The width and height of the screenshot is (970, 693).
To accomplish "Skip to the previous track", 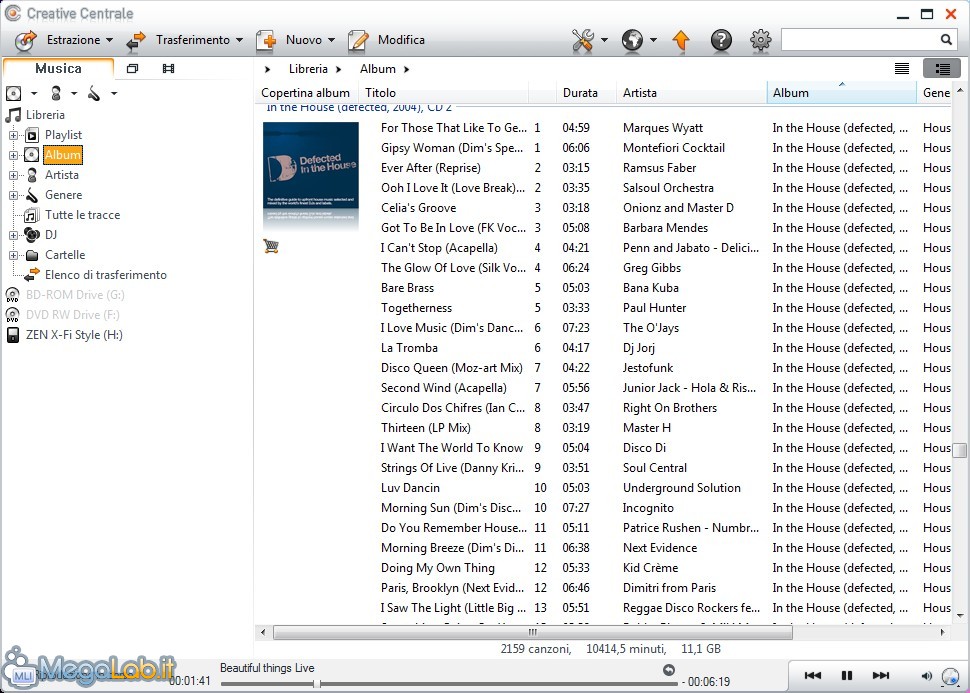I will (812, 675).
